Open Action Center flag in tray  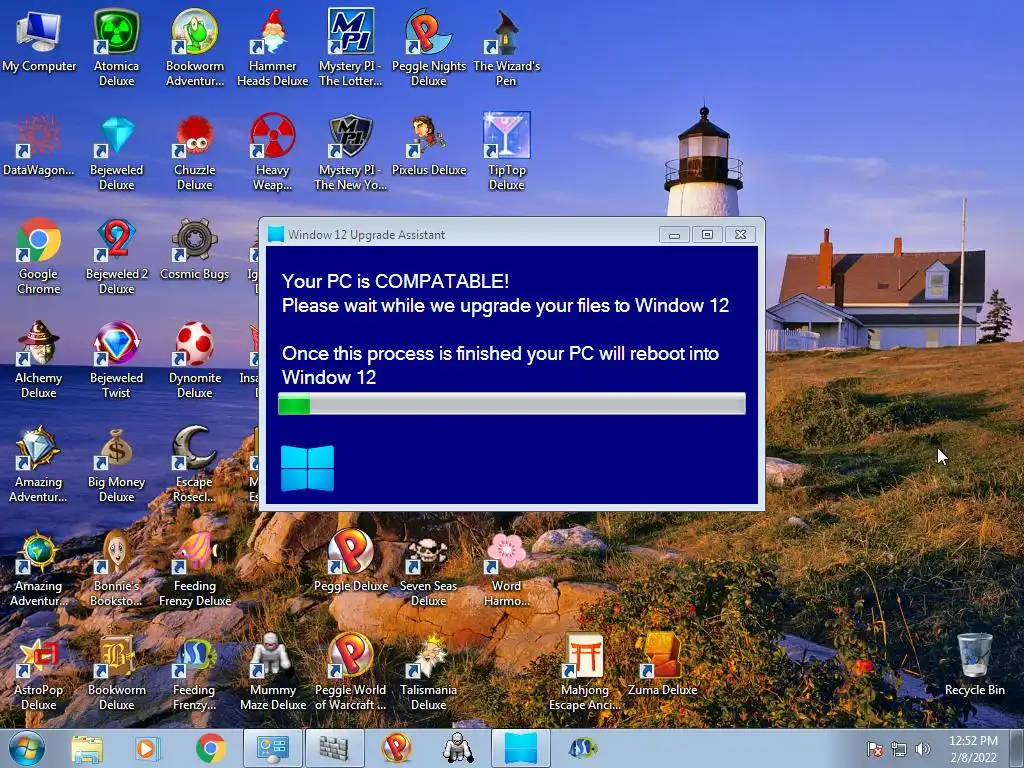point(875,749)
